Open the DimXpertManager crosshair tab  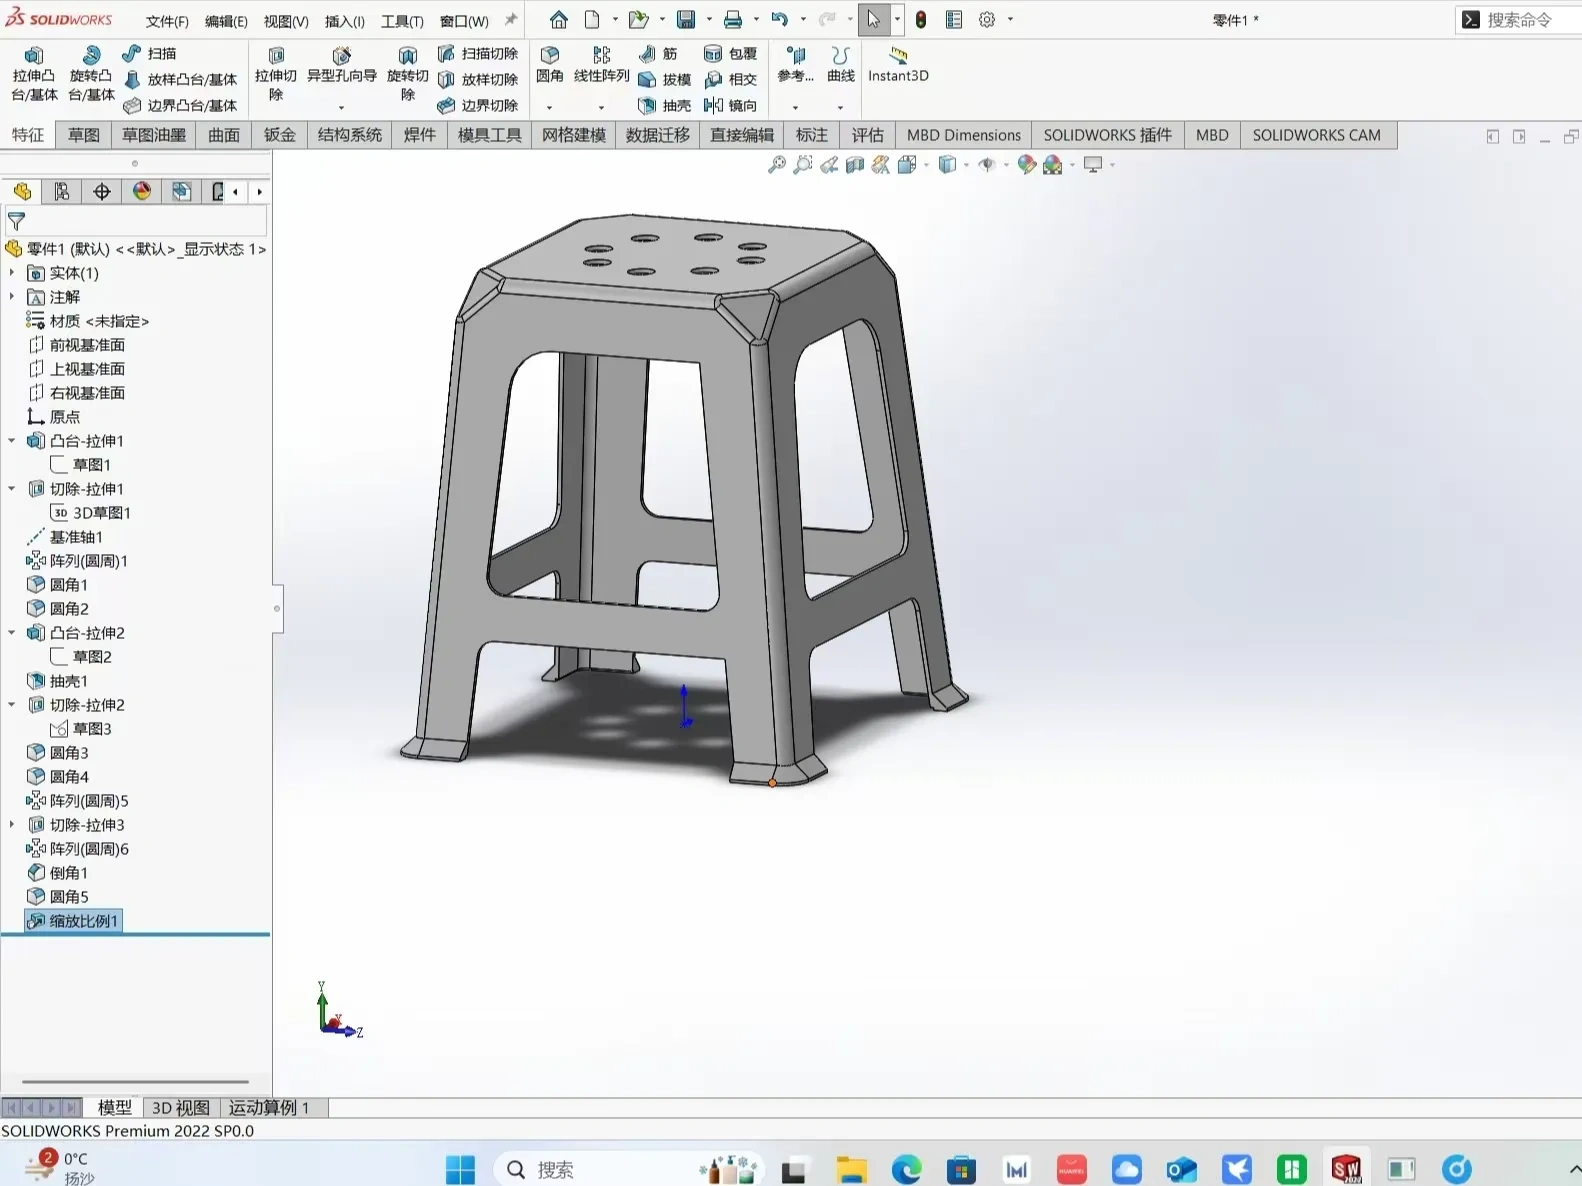point(102,191)
